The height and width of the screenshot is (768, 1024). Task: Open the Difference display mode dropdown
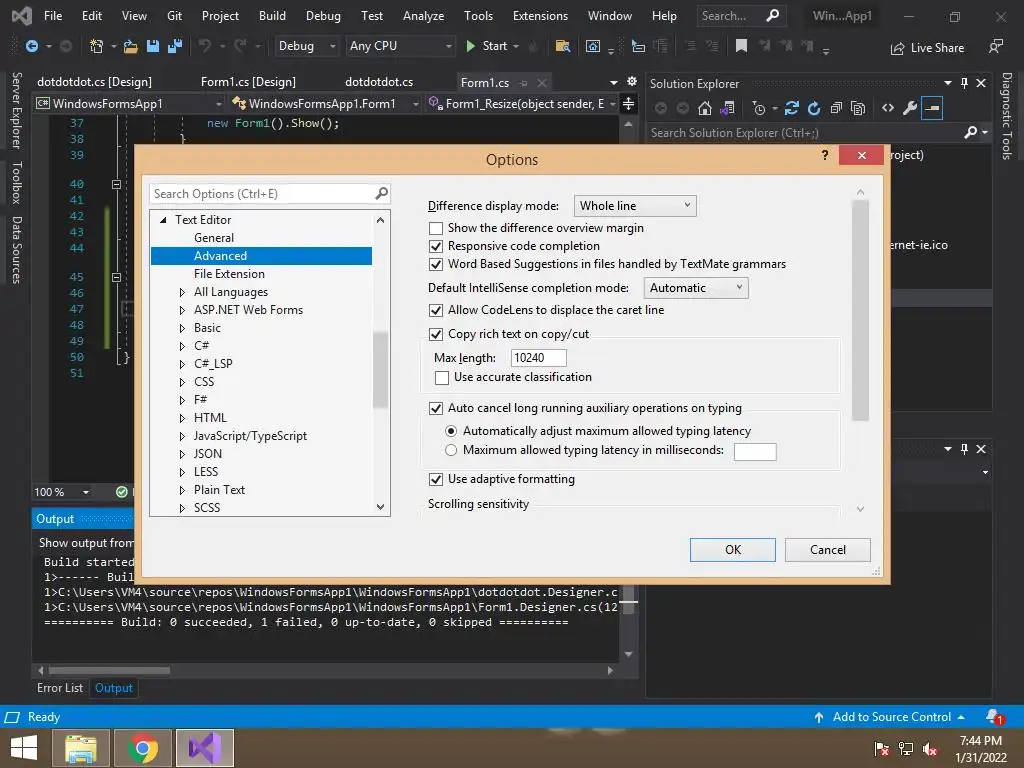(635, 206)
